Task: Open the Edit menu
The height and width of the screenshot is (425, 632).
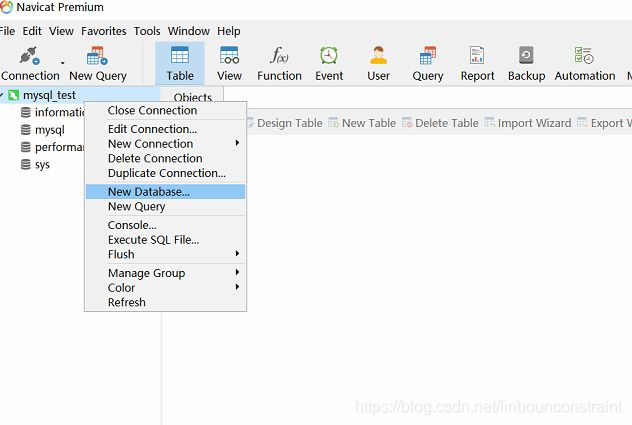Action: (32, 31)
